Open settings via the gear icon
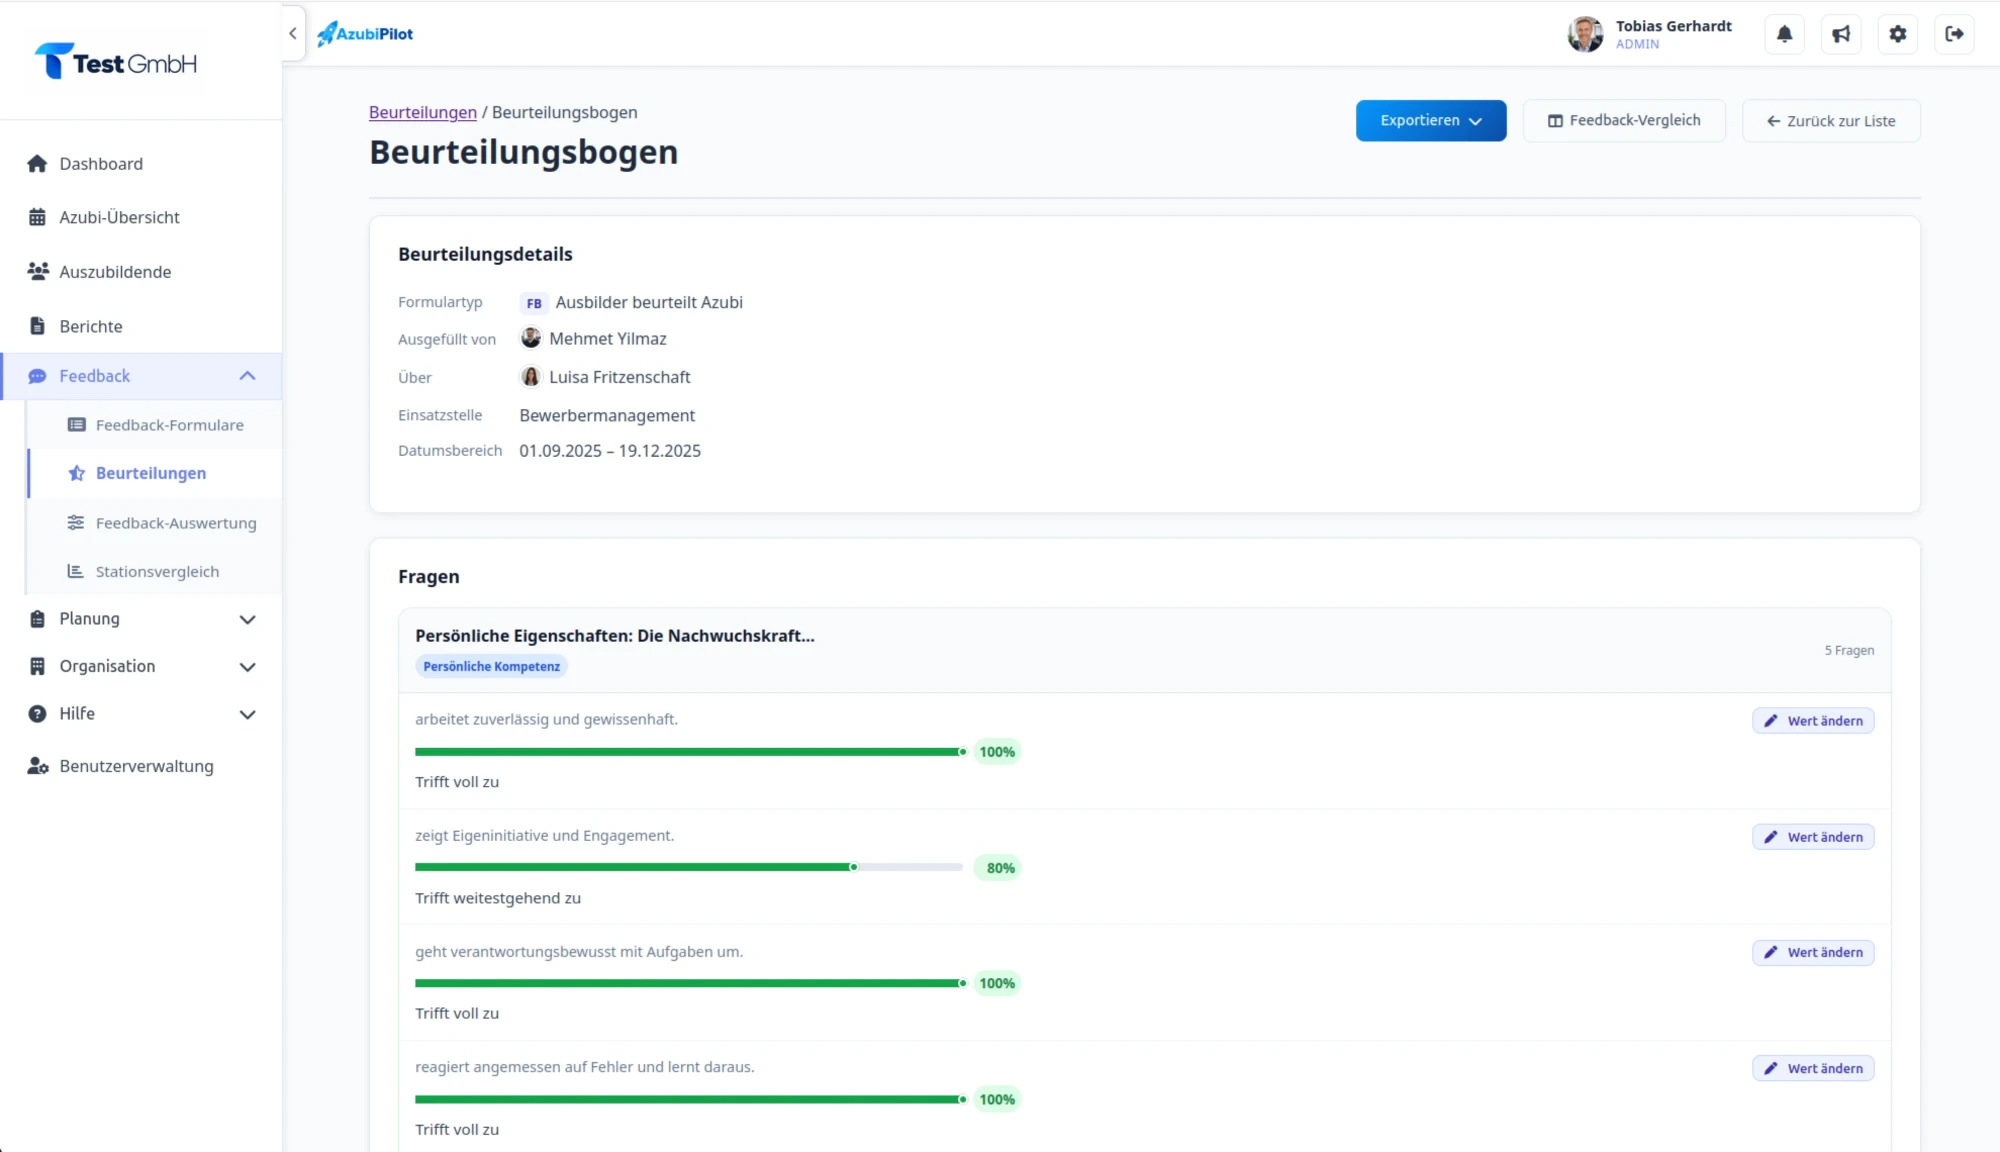Screen dimensions: 2000x1152 tap(1898, 34)
